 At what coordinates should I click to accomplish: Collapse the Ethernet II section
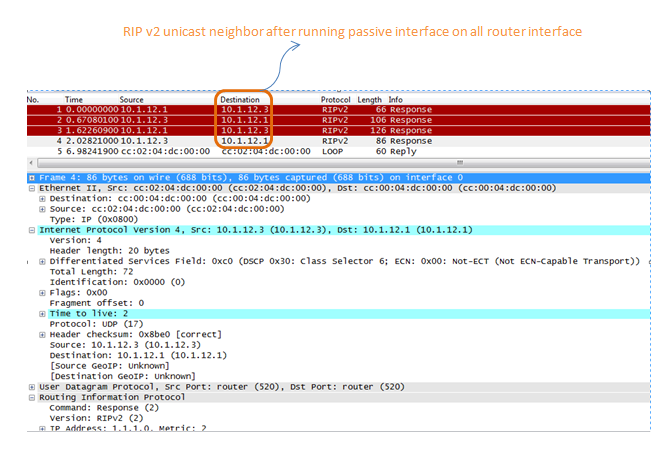[x=32, y=188]
